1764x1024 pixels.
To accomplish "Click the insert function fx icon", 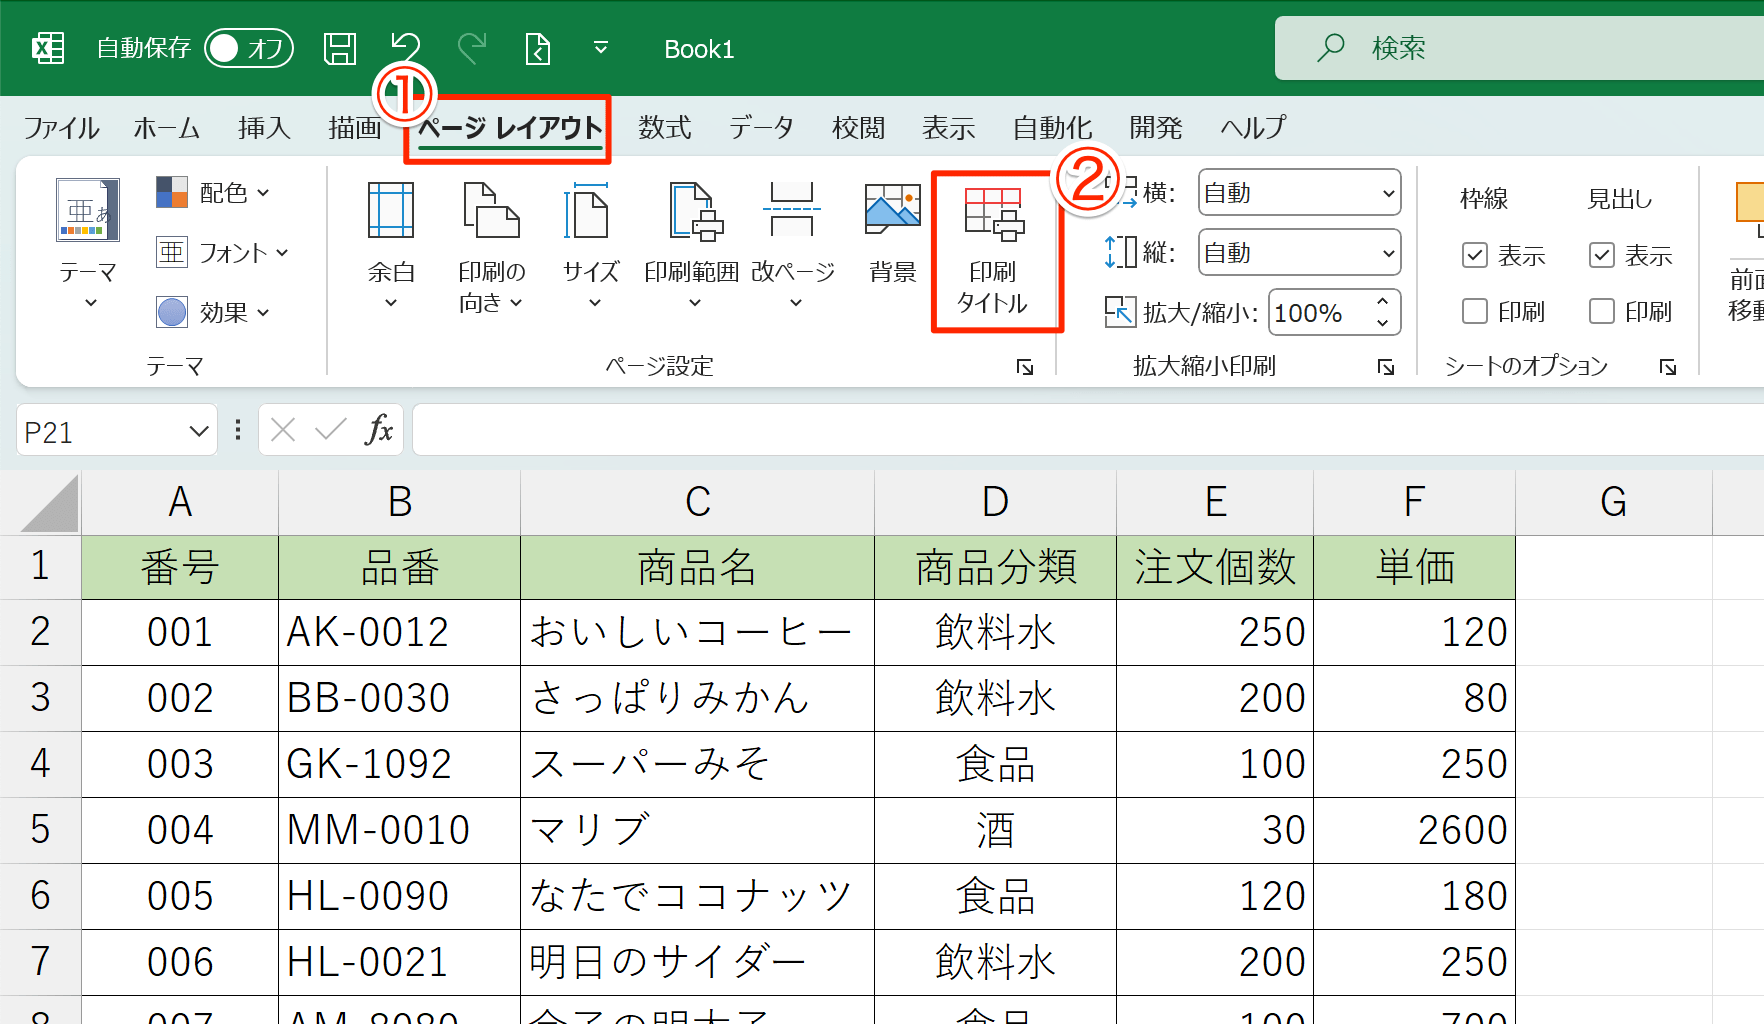I will [x=379, y=430].
